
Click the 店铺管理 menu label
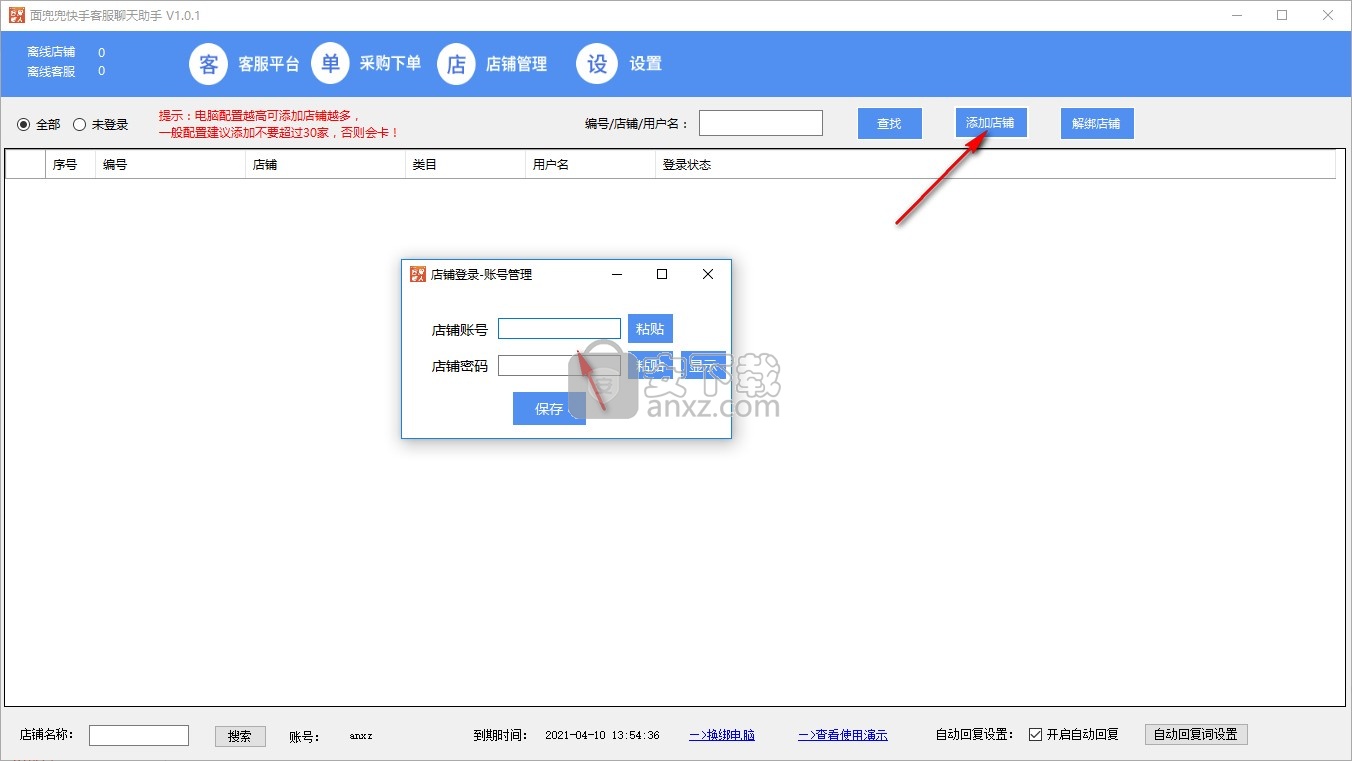click(x=517, y=64)
